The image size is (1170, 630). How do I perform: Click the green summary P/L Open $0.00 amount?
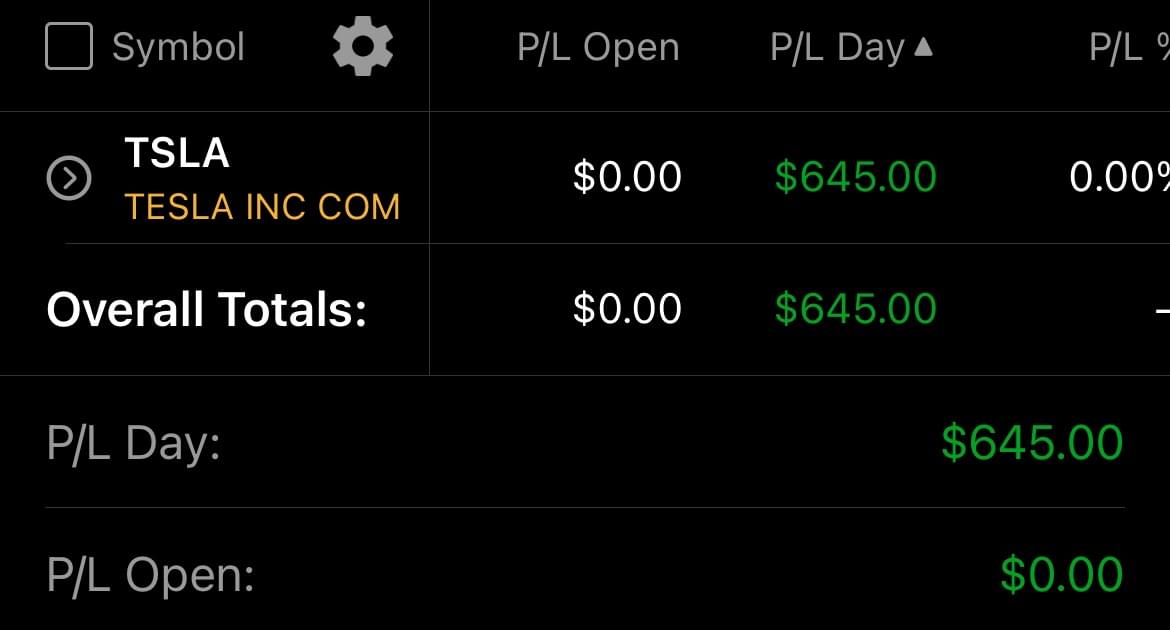[1062, 575]
